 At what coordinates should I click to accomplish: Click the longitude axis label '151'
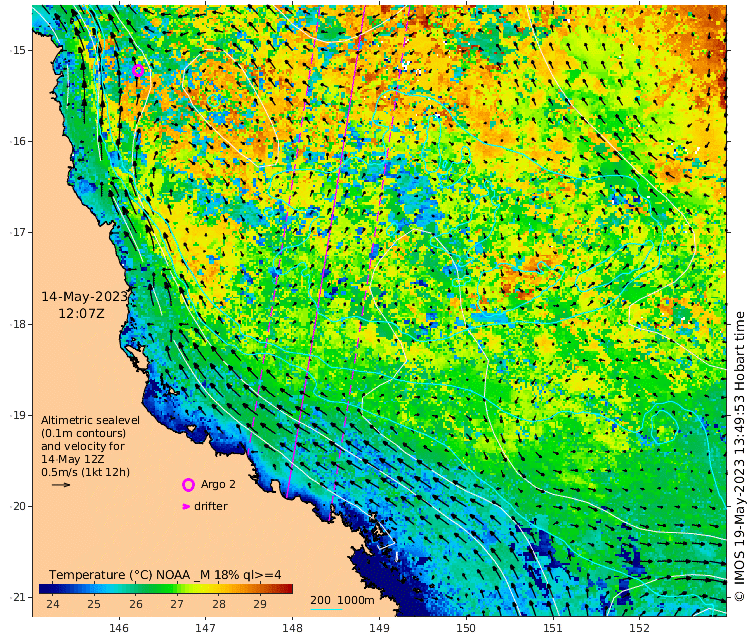pos(553,628)
